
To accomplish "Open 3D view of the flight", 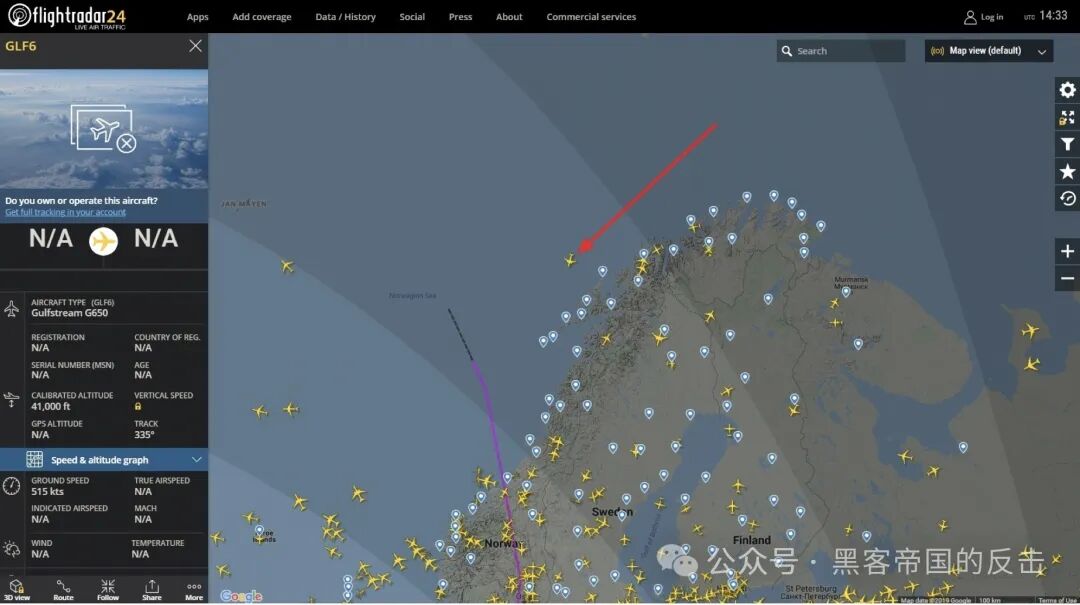I will (17, 590).
